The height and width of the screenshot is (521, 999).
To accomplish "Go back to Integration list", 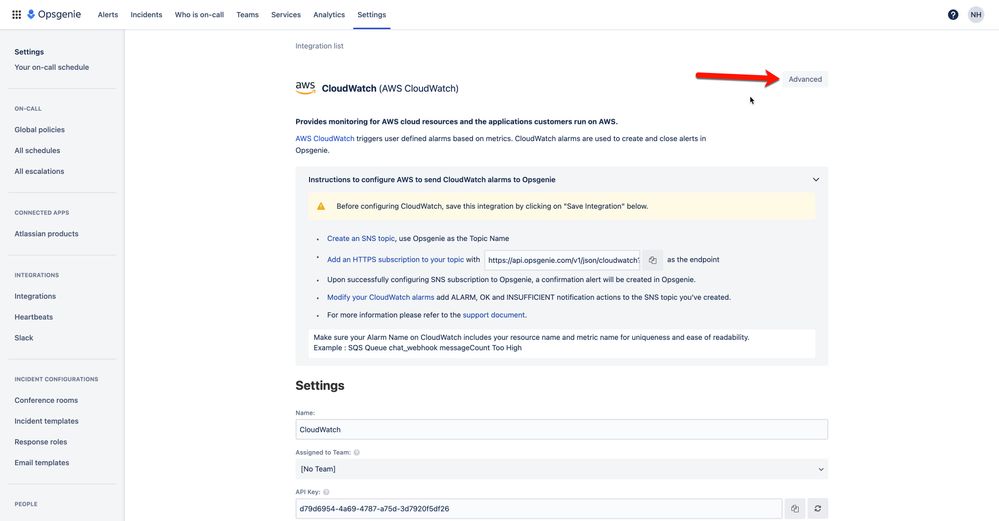I will 319,46.
